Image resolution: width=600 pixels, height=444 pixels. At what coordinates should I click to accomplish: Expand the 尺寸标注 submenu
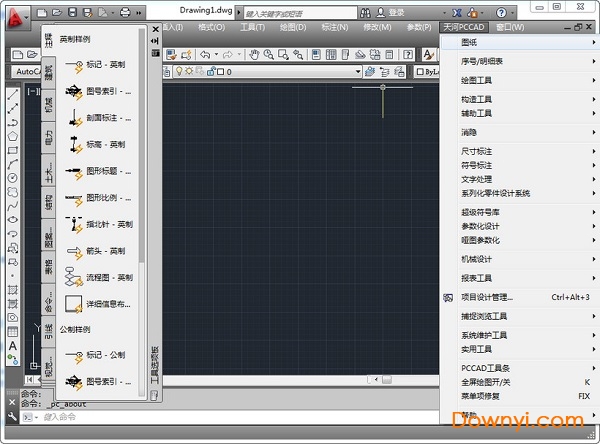point(519,152)
